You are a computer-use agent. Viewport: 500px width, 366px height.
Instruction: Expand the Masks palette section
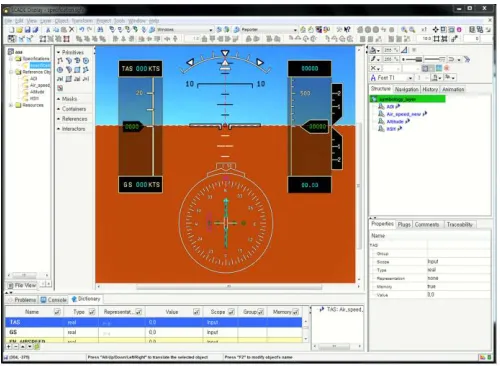(59, 99)
